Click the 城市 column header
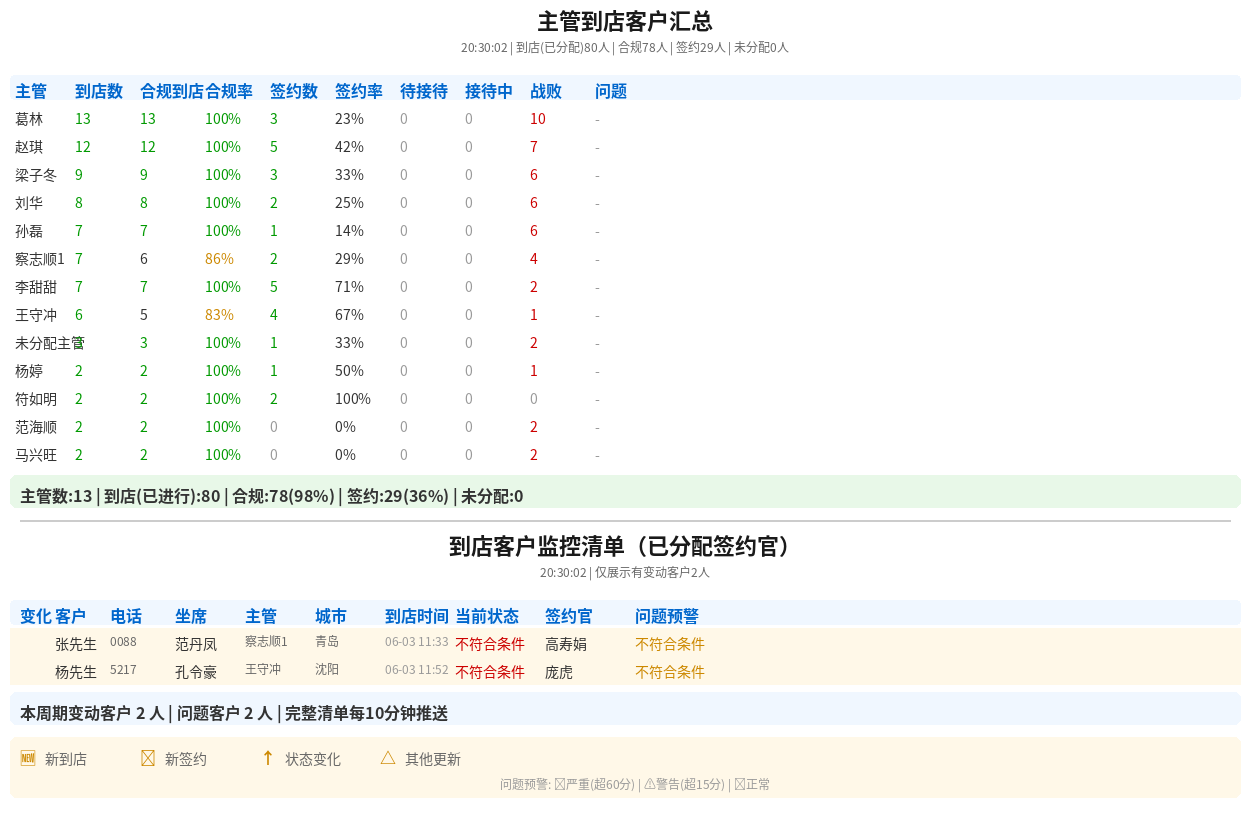 tap(331, 616)
